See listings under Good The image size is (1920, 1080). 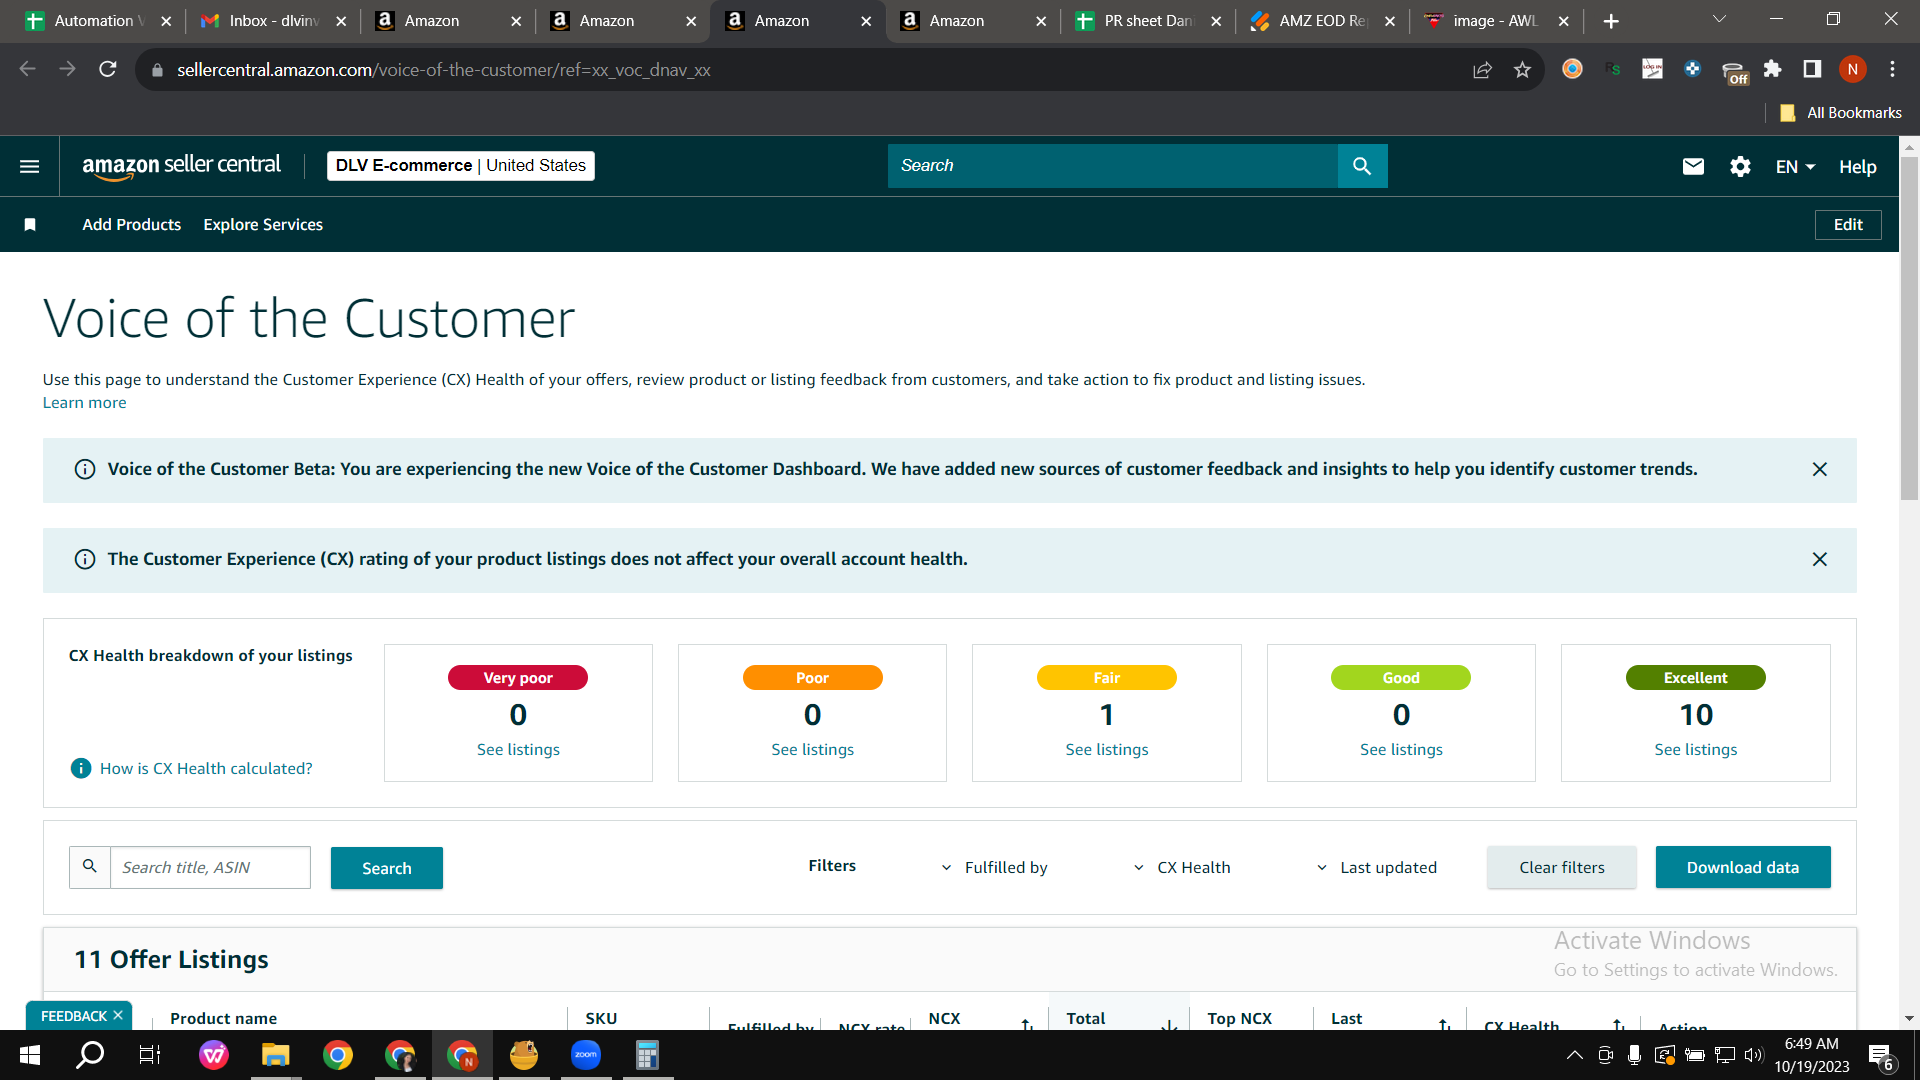point(1401,750)
